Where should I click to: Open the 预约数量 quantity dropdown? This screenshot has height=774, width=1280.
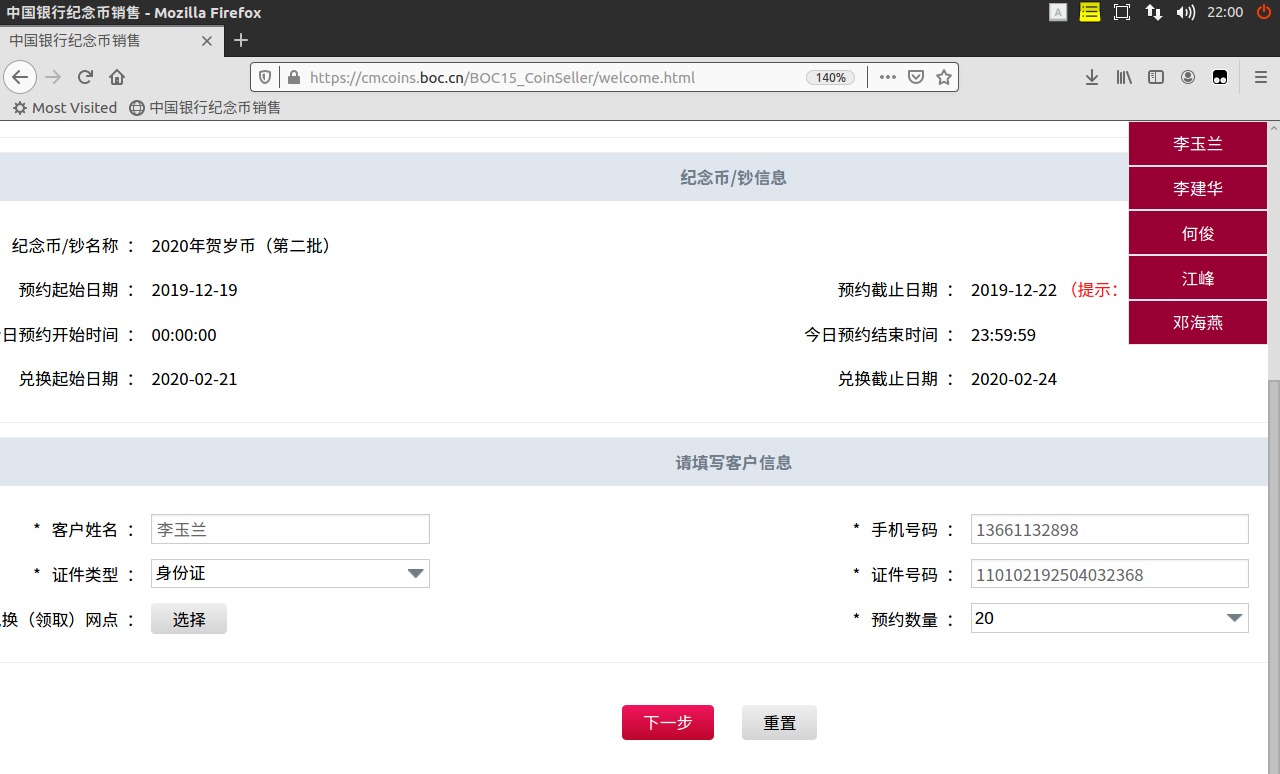[x=1109, y=618]
